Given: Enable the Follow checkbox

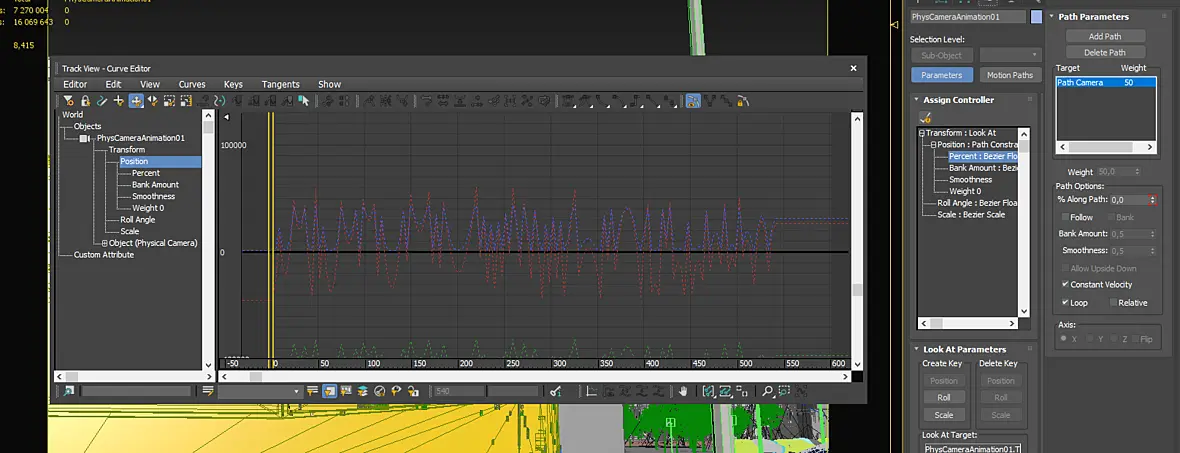Looking at the screenshot, I should coord(1065,217).
